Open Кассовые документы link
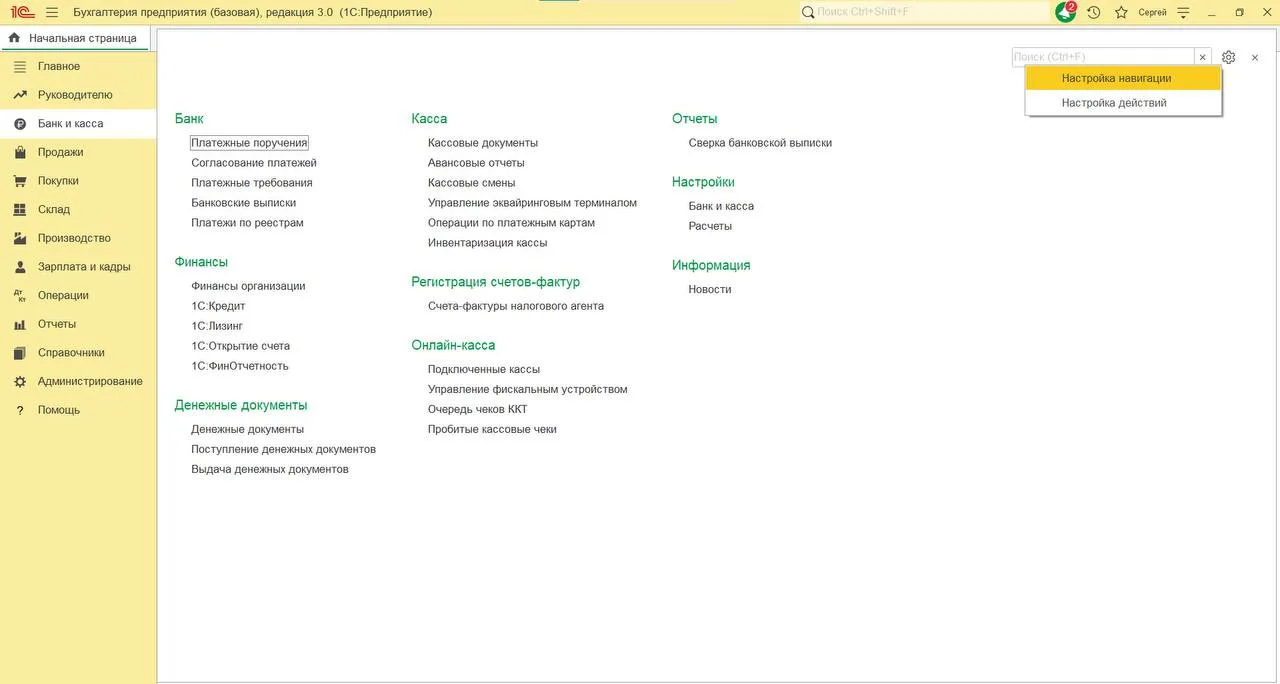 point(483,143)
